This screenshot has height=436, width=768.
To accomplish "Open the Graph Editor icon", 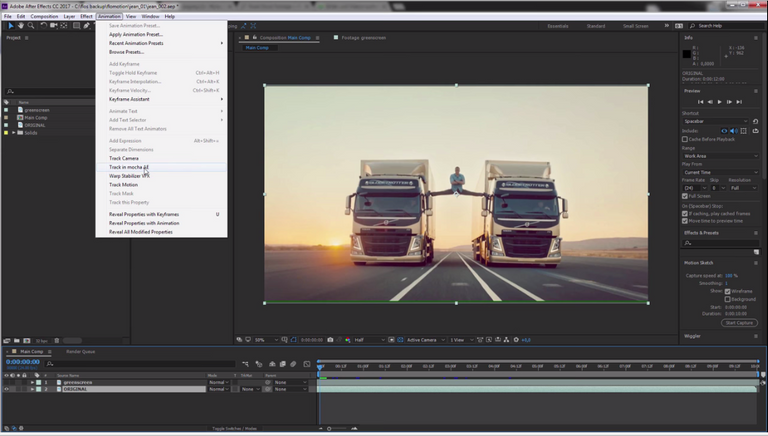I will coord(307,364).
